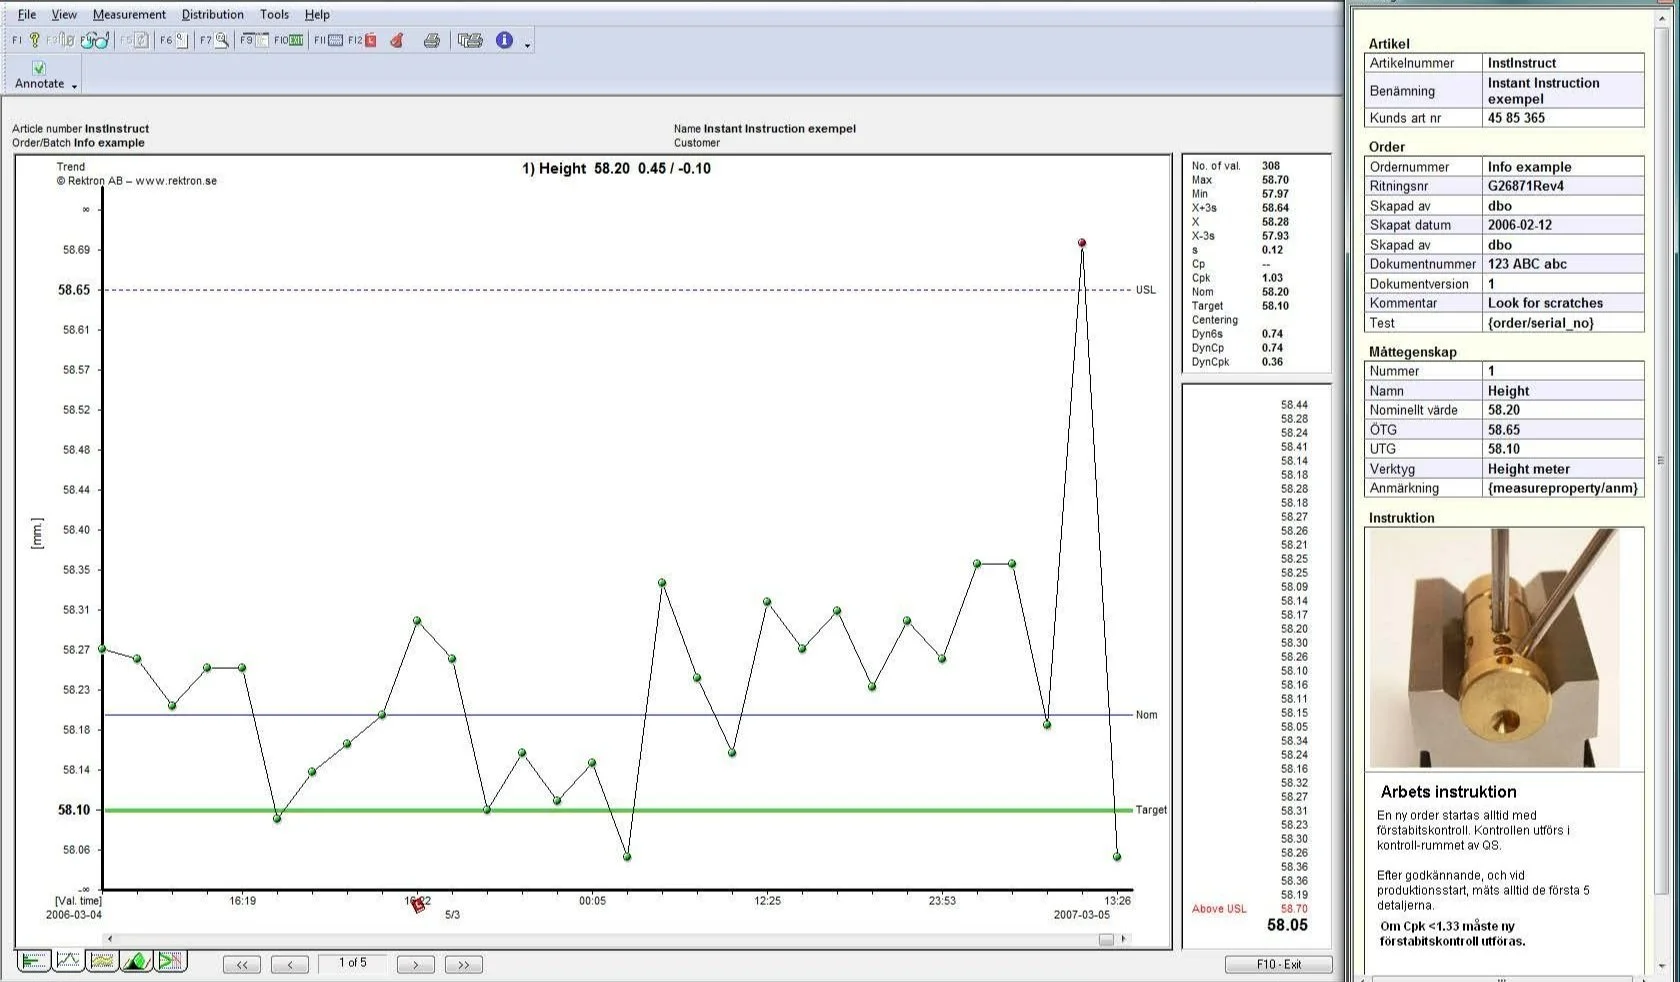Click the F4 glasses icon

tap(96, 40)
